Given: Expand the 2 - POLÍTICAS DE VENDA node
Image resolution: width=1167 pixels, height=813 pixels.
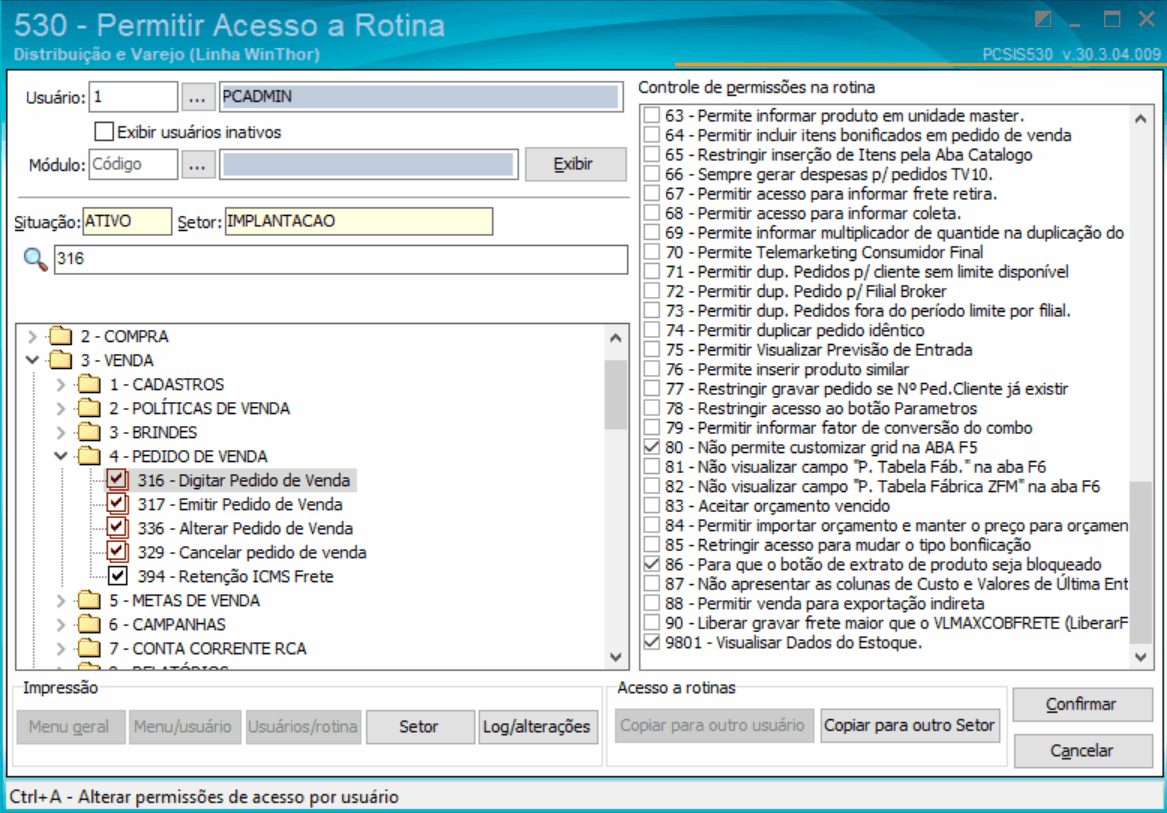Looking at the screenshot, I should coord(61,409).
